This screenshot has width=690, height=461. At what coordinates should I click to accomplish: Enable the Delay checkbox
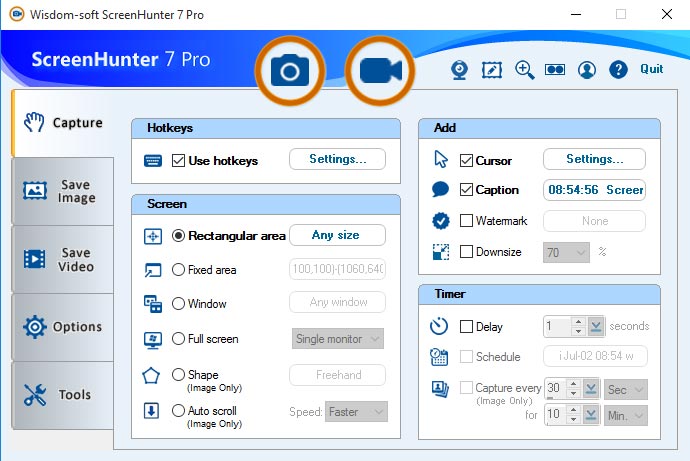[466, 326]
